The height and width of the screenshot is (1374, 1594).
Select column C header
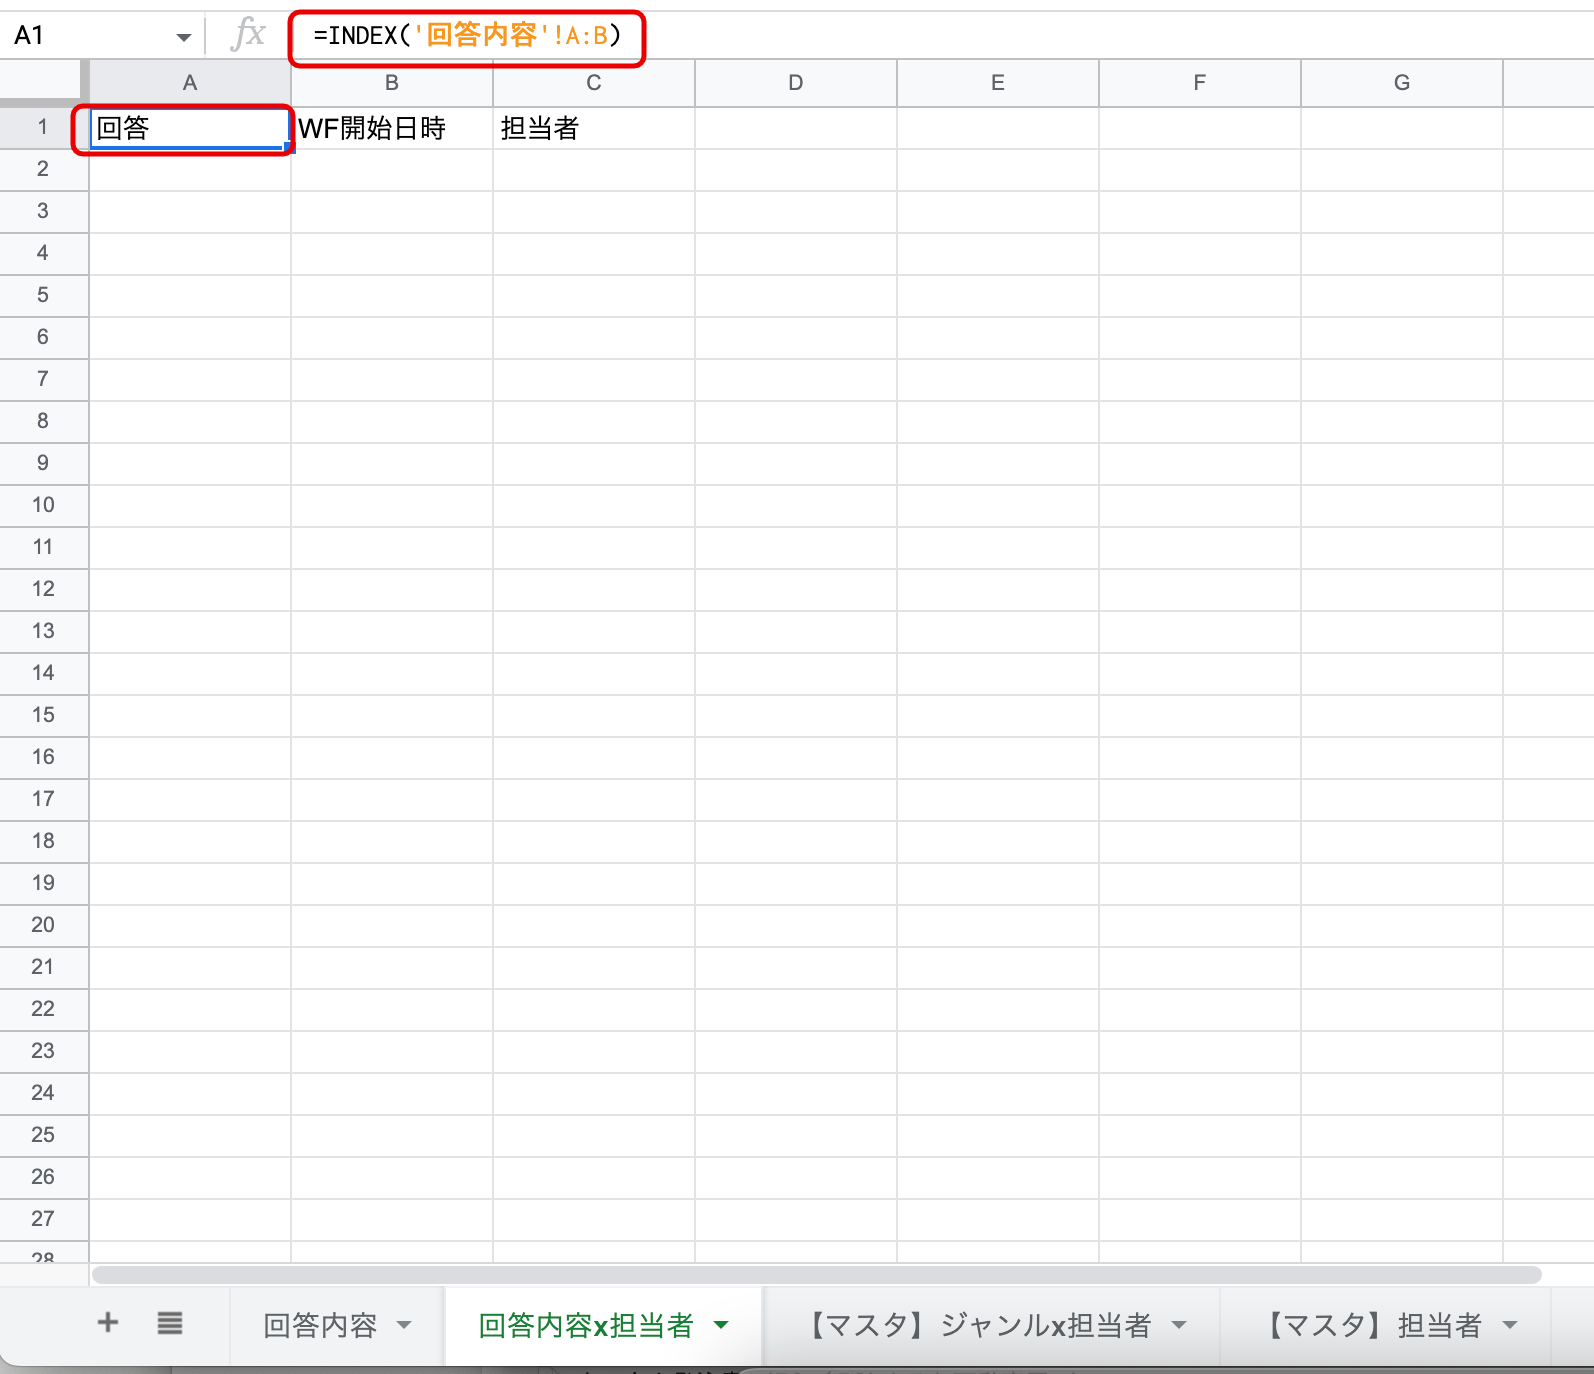(x=594, y=83)
